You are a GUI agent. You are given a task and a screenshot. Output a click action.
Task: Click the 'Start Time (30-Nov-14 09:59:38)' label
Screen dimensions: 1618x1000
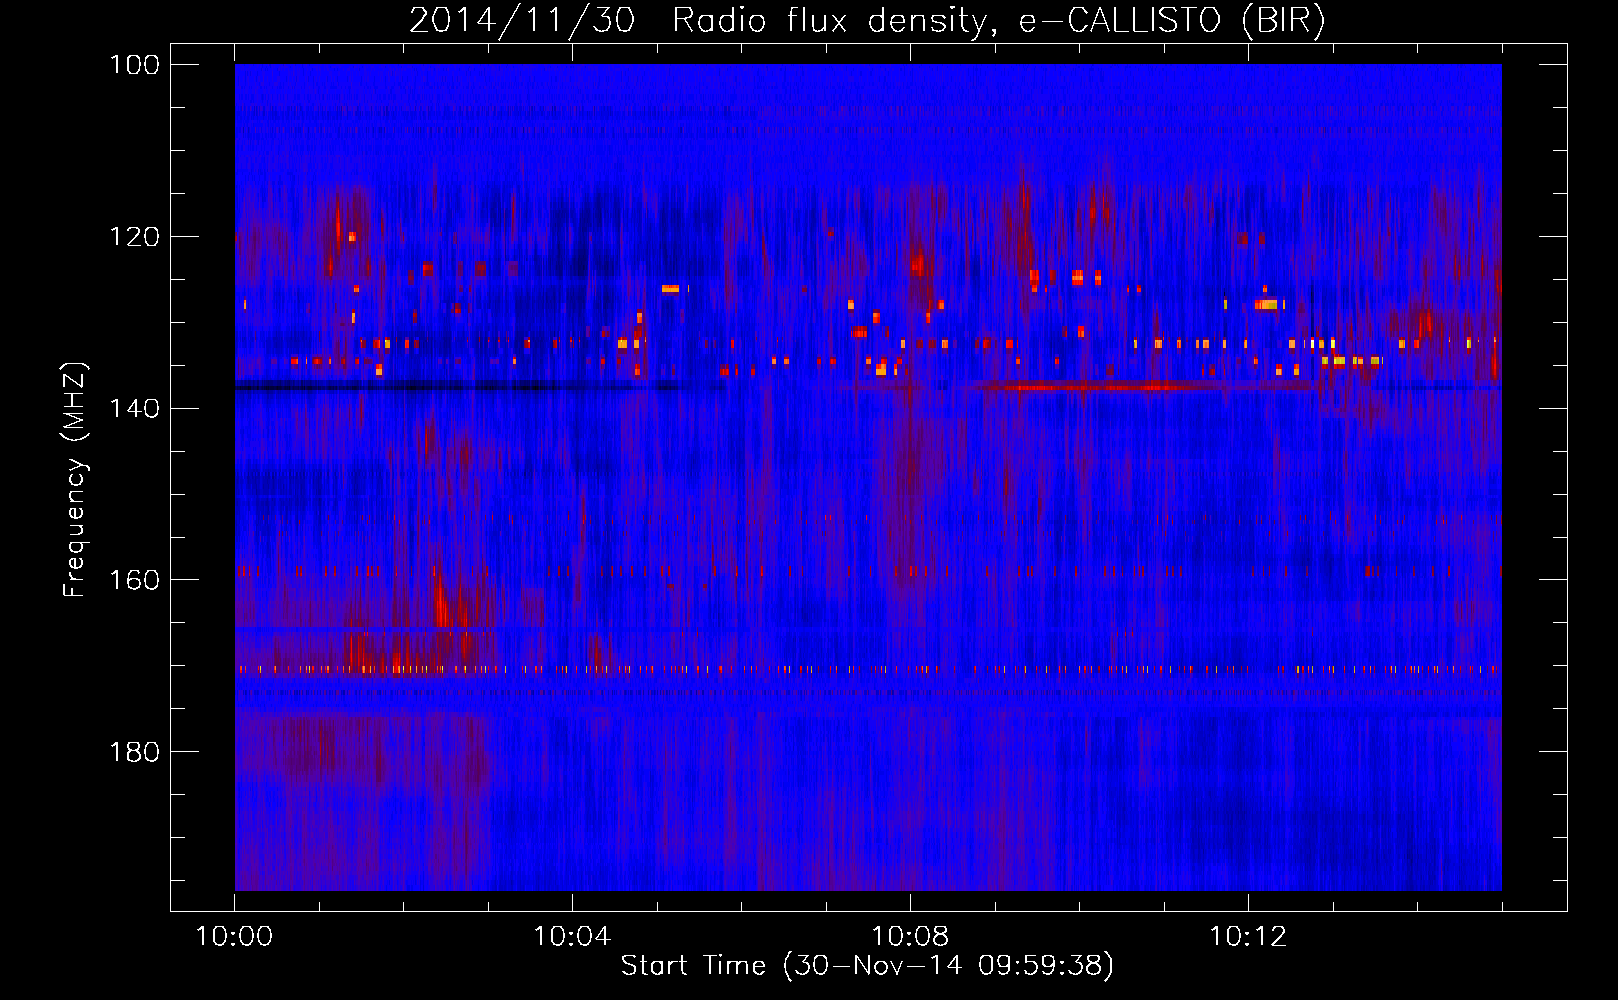(867, 966)
